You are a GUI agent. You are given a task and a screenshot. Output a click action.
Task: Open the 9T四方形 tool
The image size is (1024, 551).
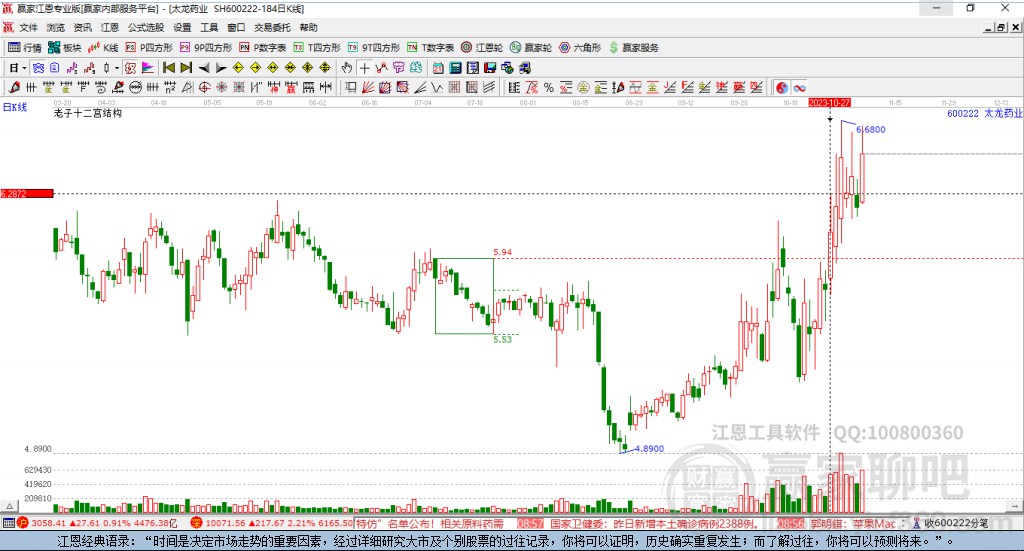click(x=374, y=48)
